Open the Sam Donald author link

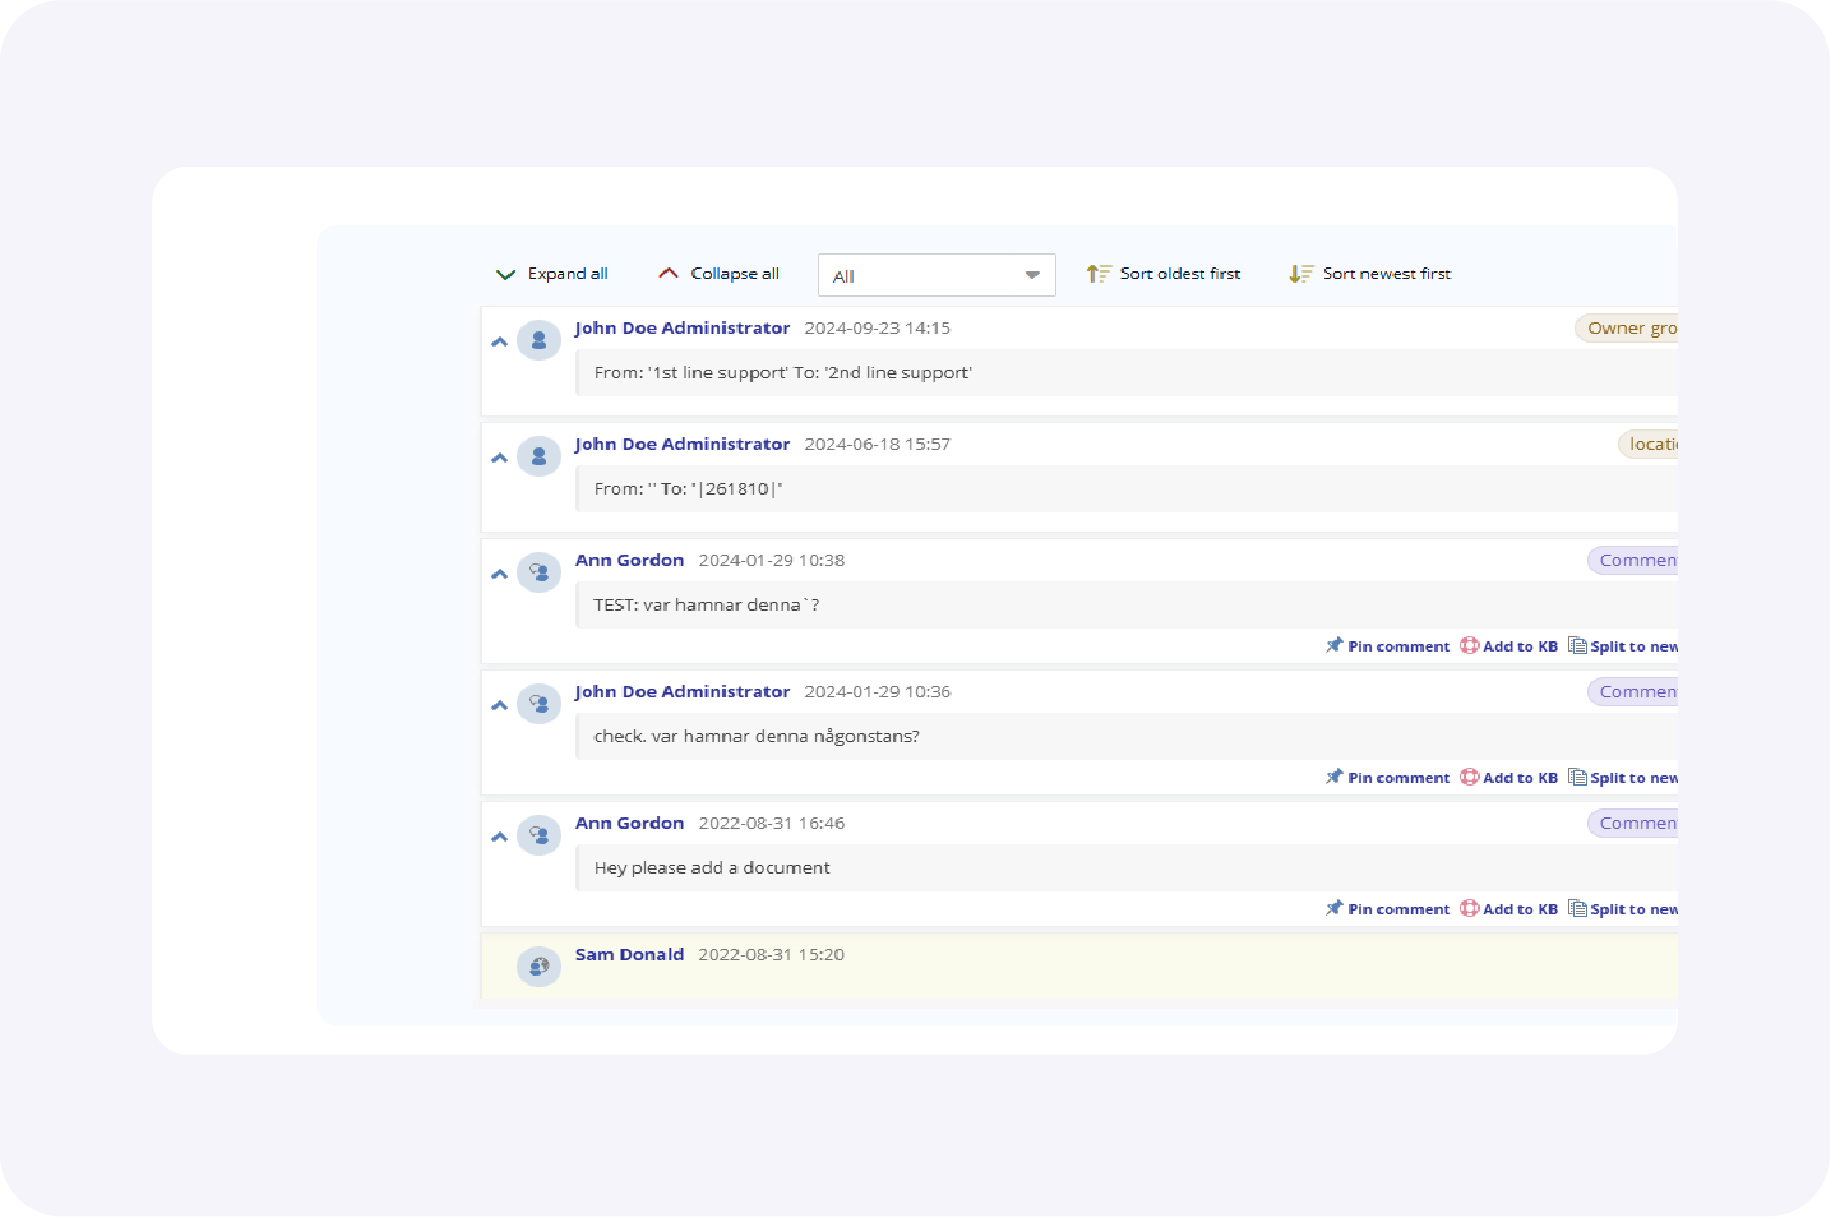630,954
